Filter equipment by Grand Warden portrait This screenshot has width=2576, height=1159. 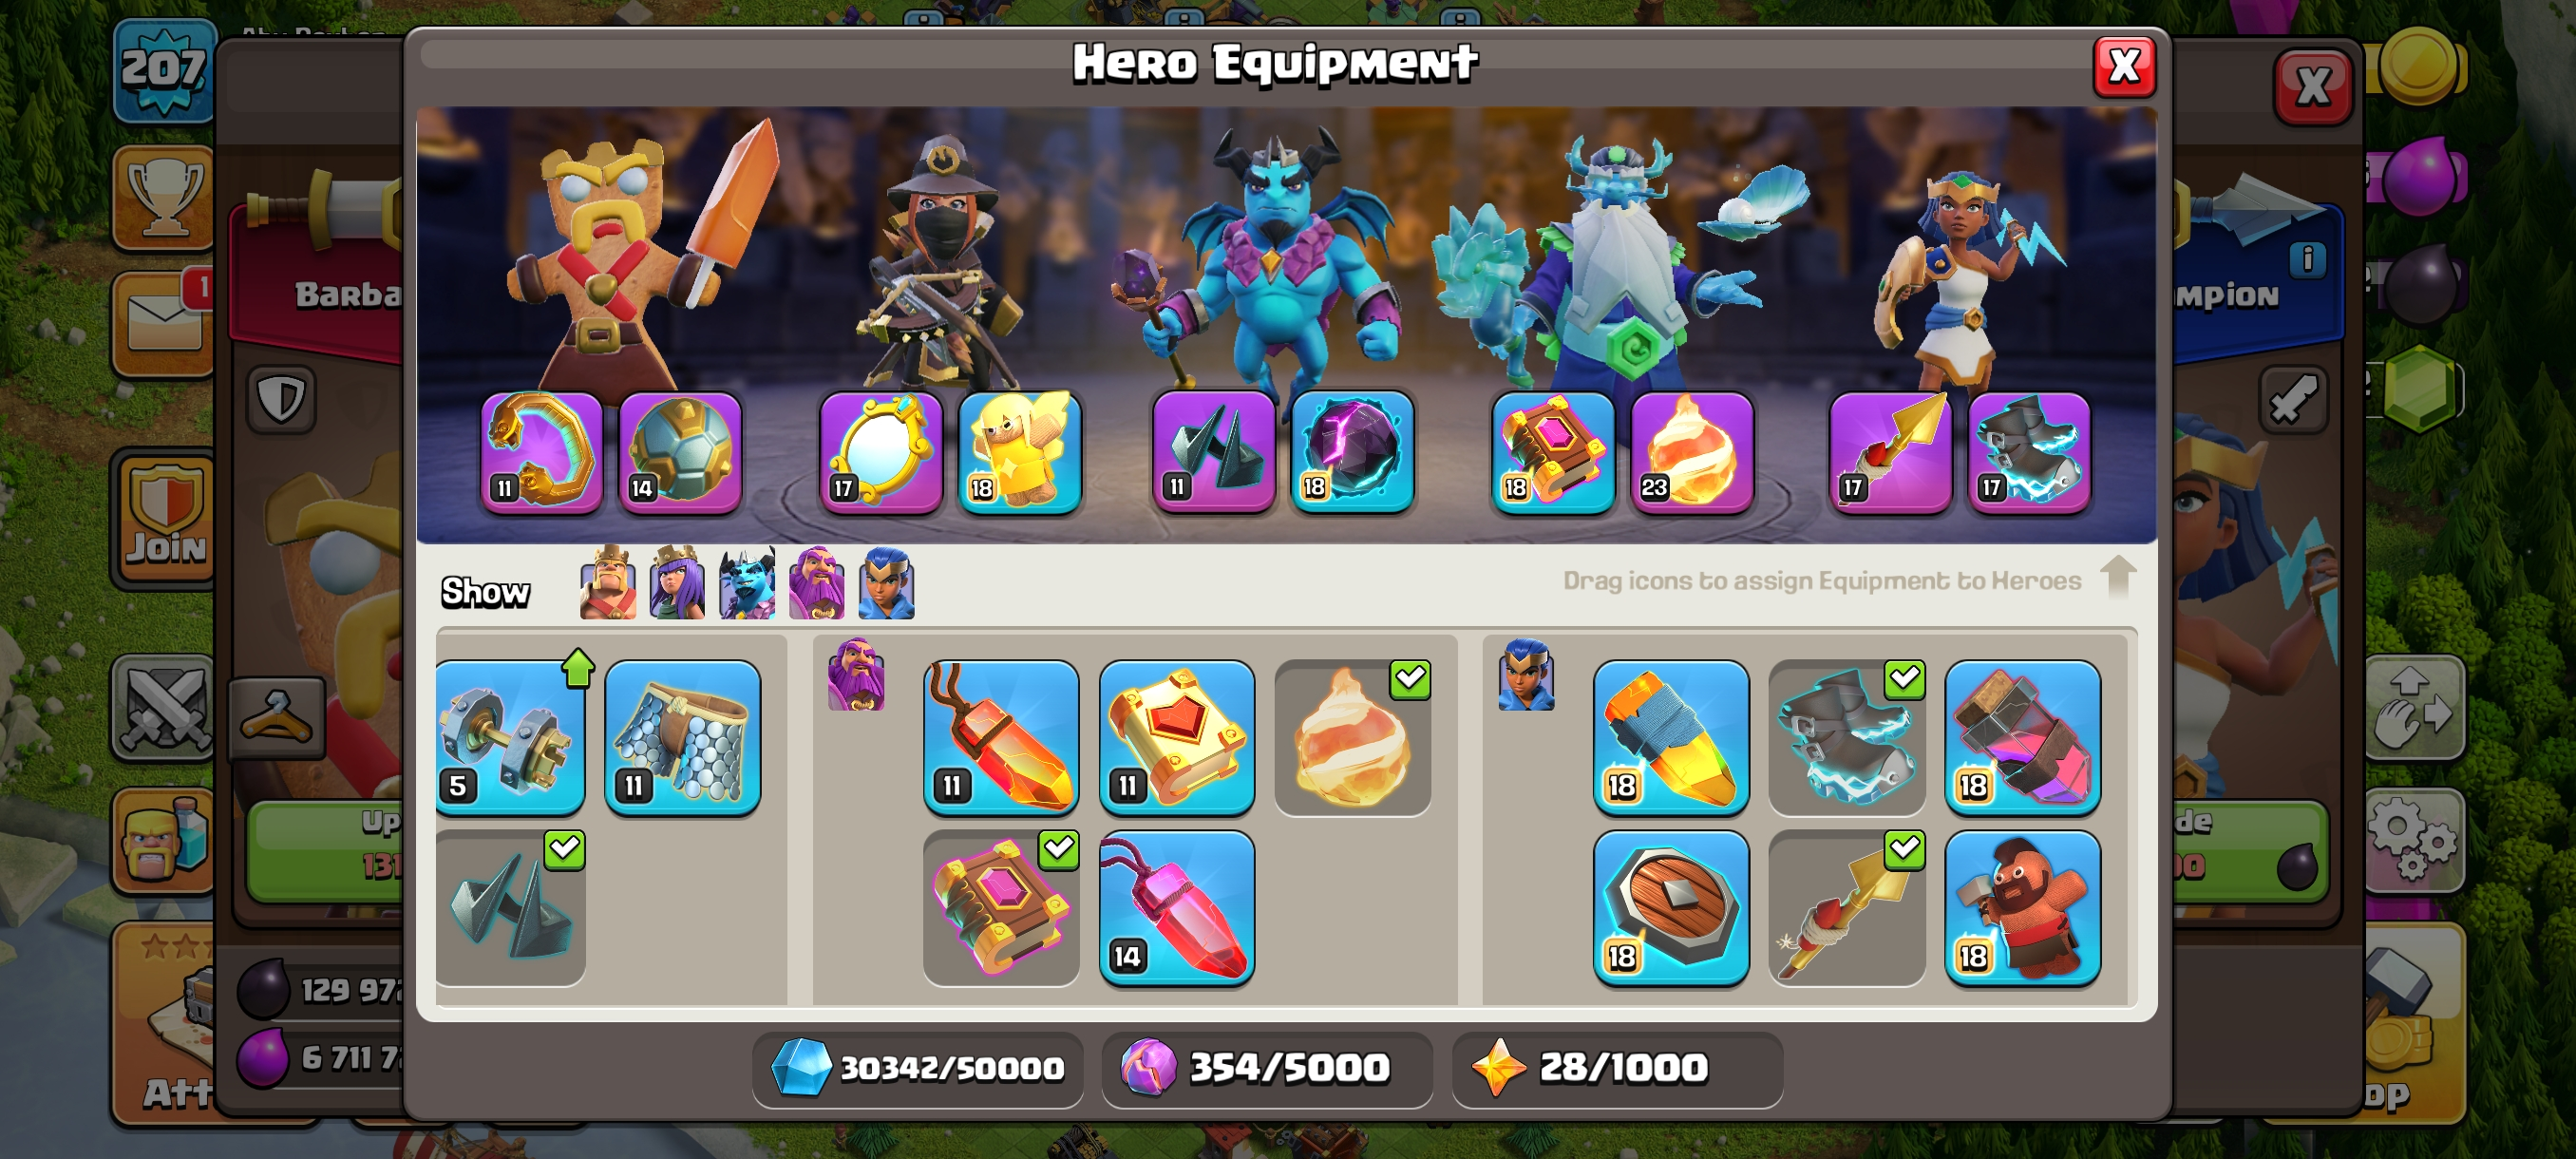pyautogui.click(x=817, y=583)
